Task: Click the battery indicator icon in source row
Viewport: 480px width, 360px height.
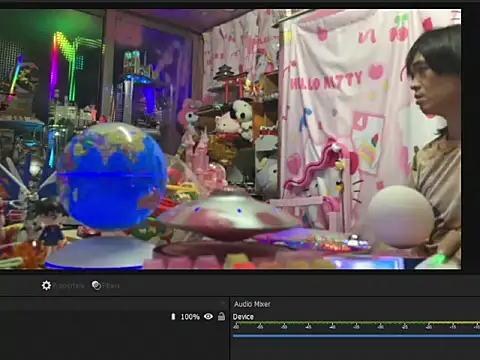Action: point(173,316)
